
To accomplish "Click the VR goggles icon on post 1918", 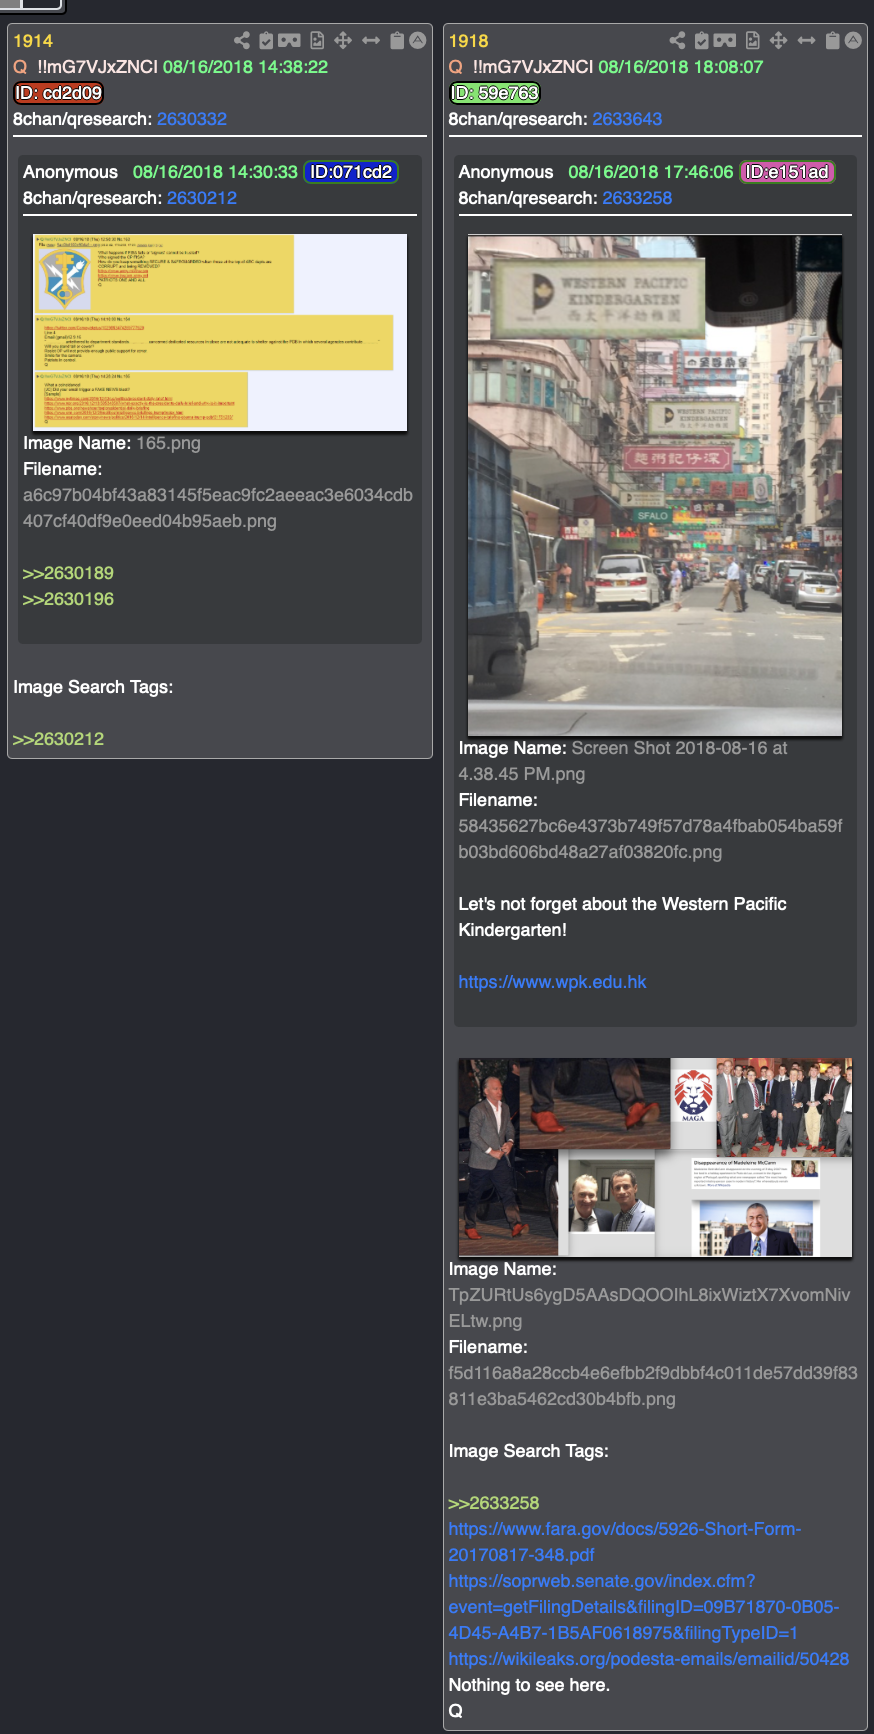I will [725, 40].
